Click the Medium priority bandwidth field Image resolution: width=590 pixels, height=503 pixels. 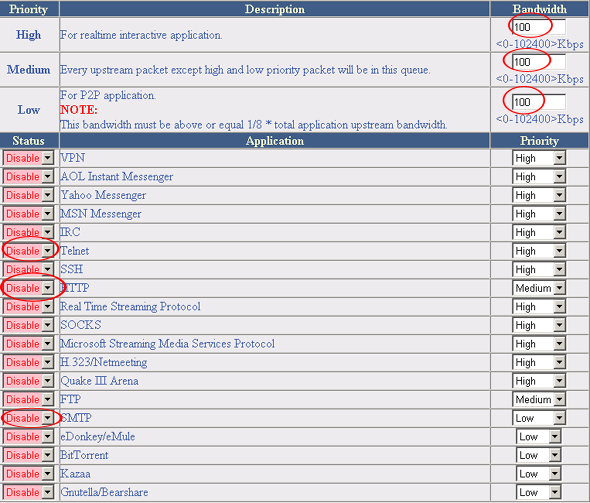click(x=538, y=62)
